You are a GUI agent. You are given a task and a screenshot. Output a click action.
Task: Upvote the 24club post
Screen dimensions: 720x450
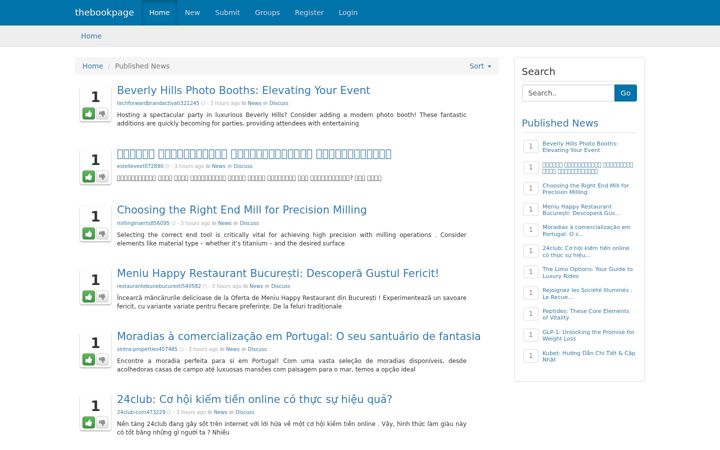(89, 422)
